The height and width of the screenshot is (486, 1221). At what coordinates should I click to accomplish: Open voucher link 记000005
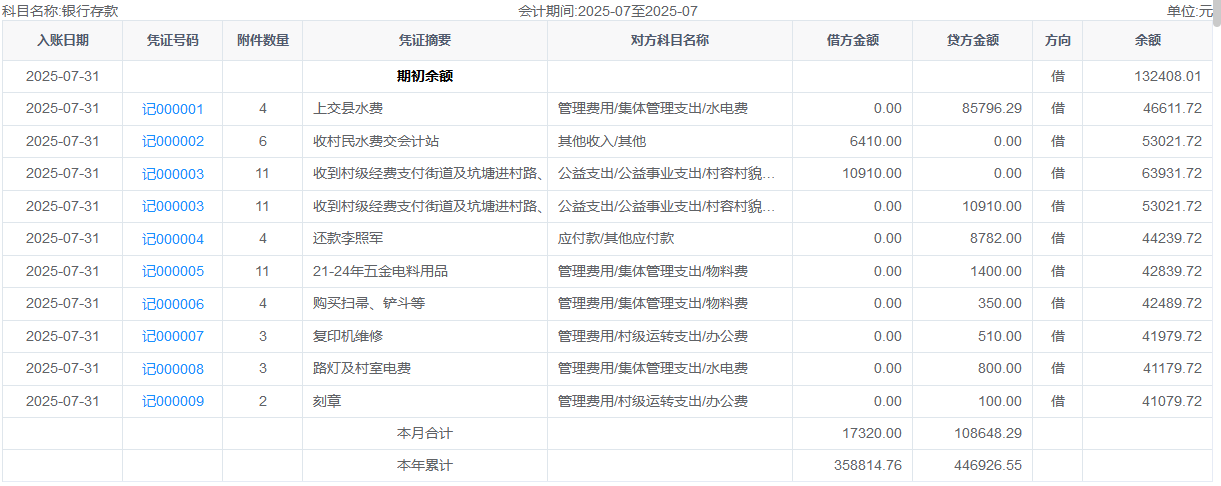[172, 271]
